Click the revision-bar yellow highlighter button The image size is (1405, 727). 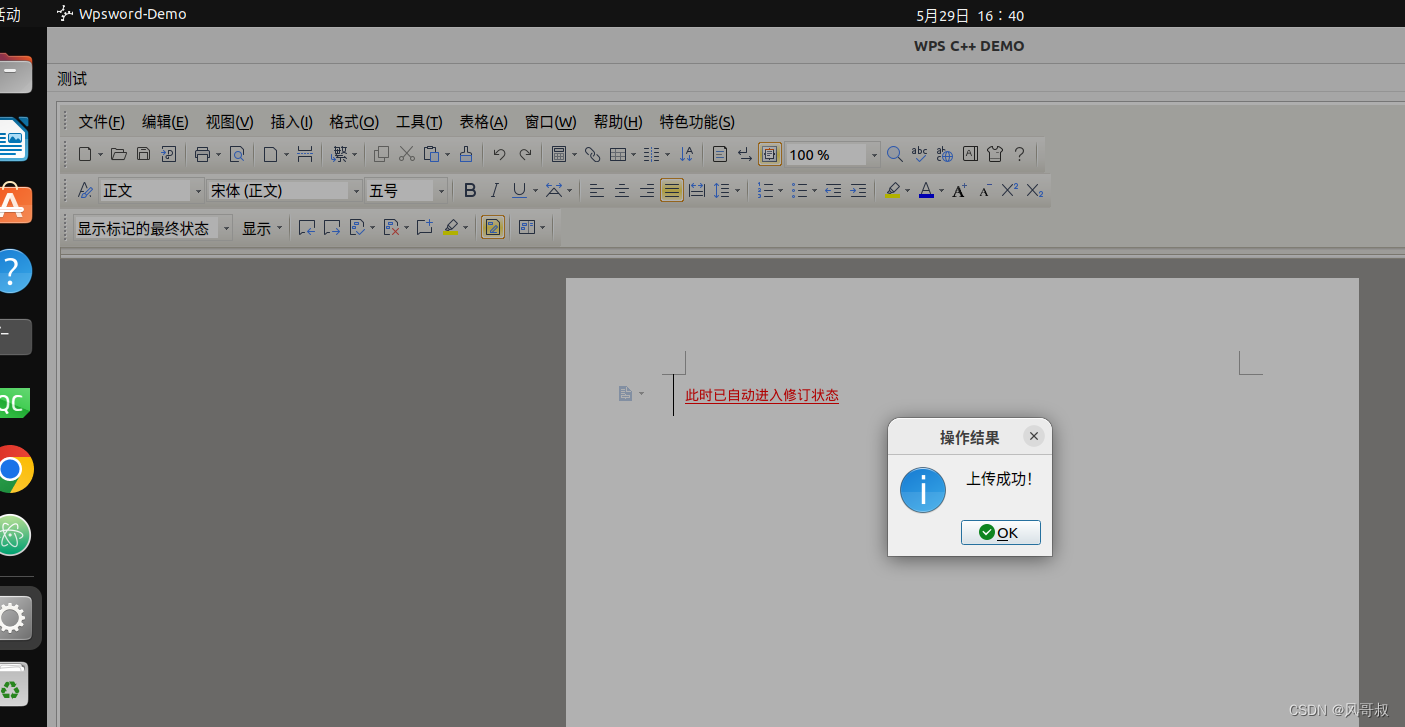[452, 228]
